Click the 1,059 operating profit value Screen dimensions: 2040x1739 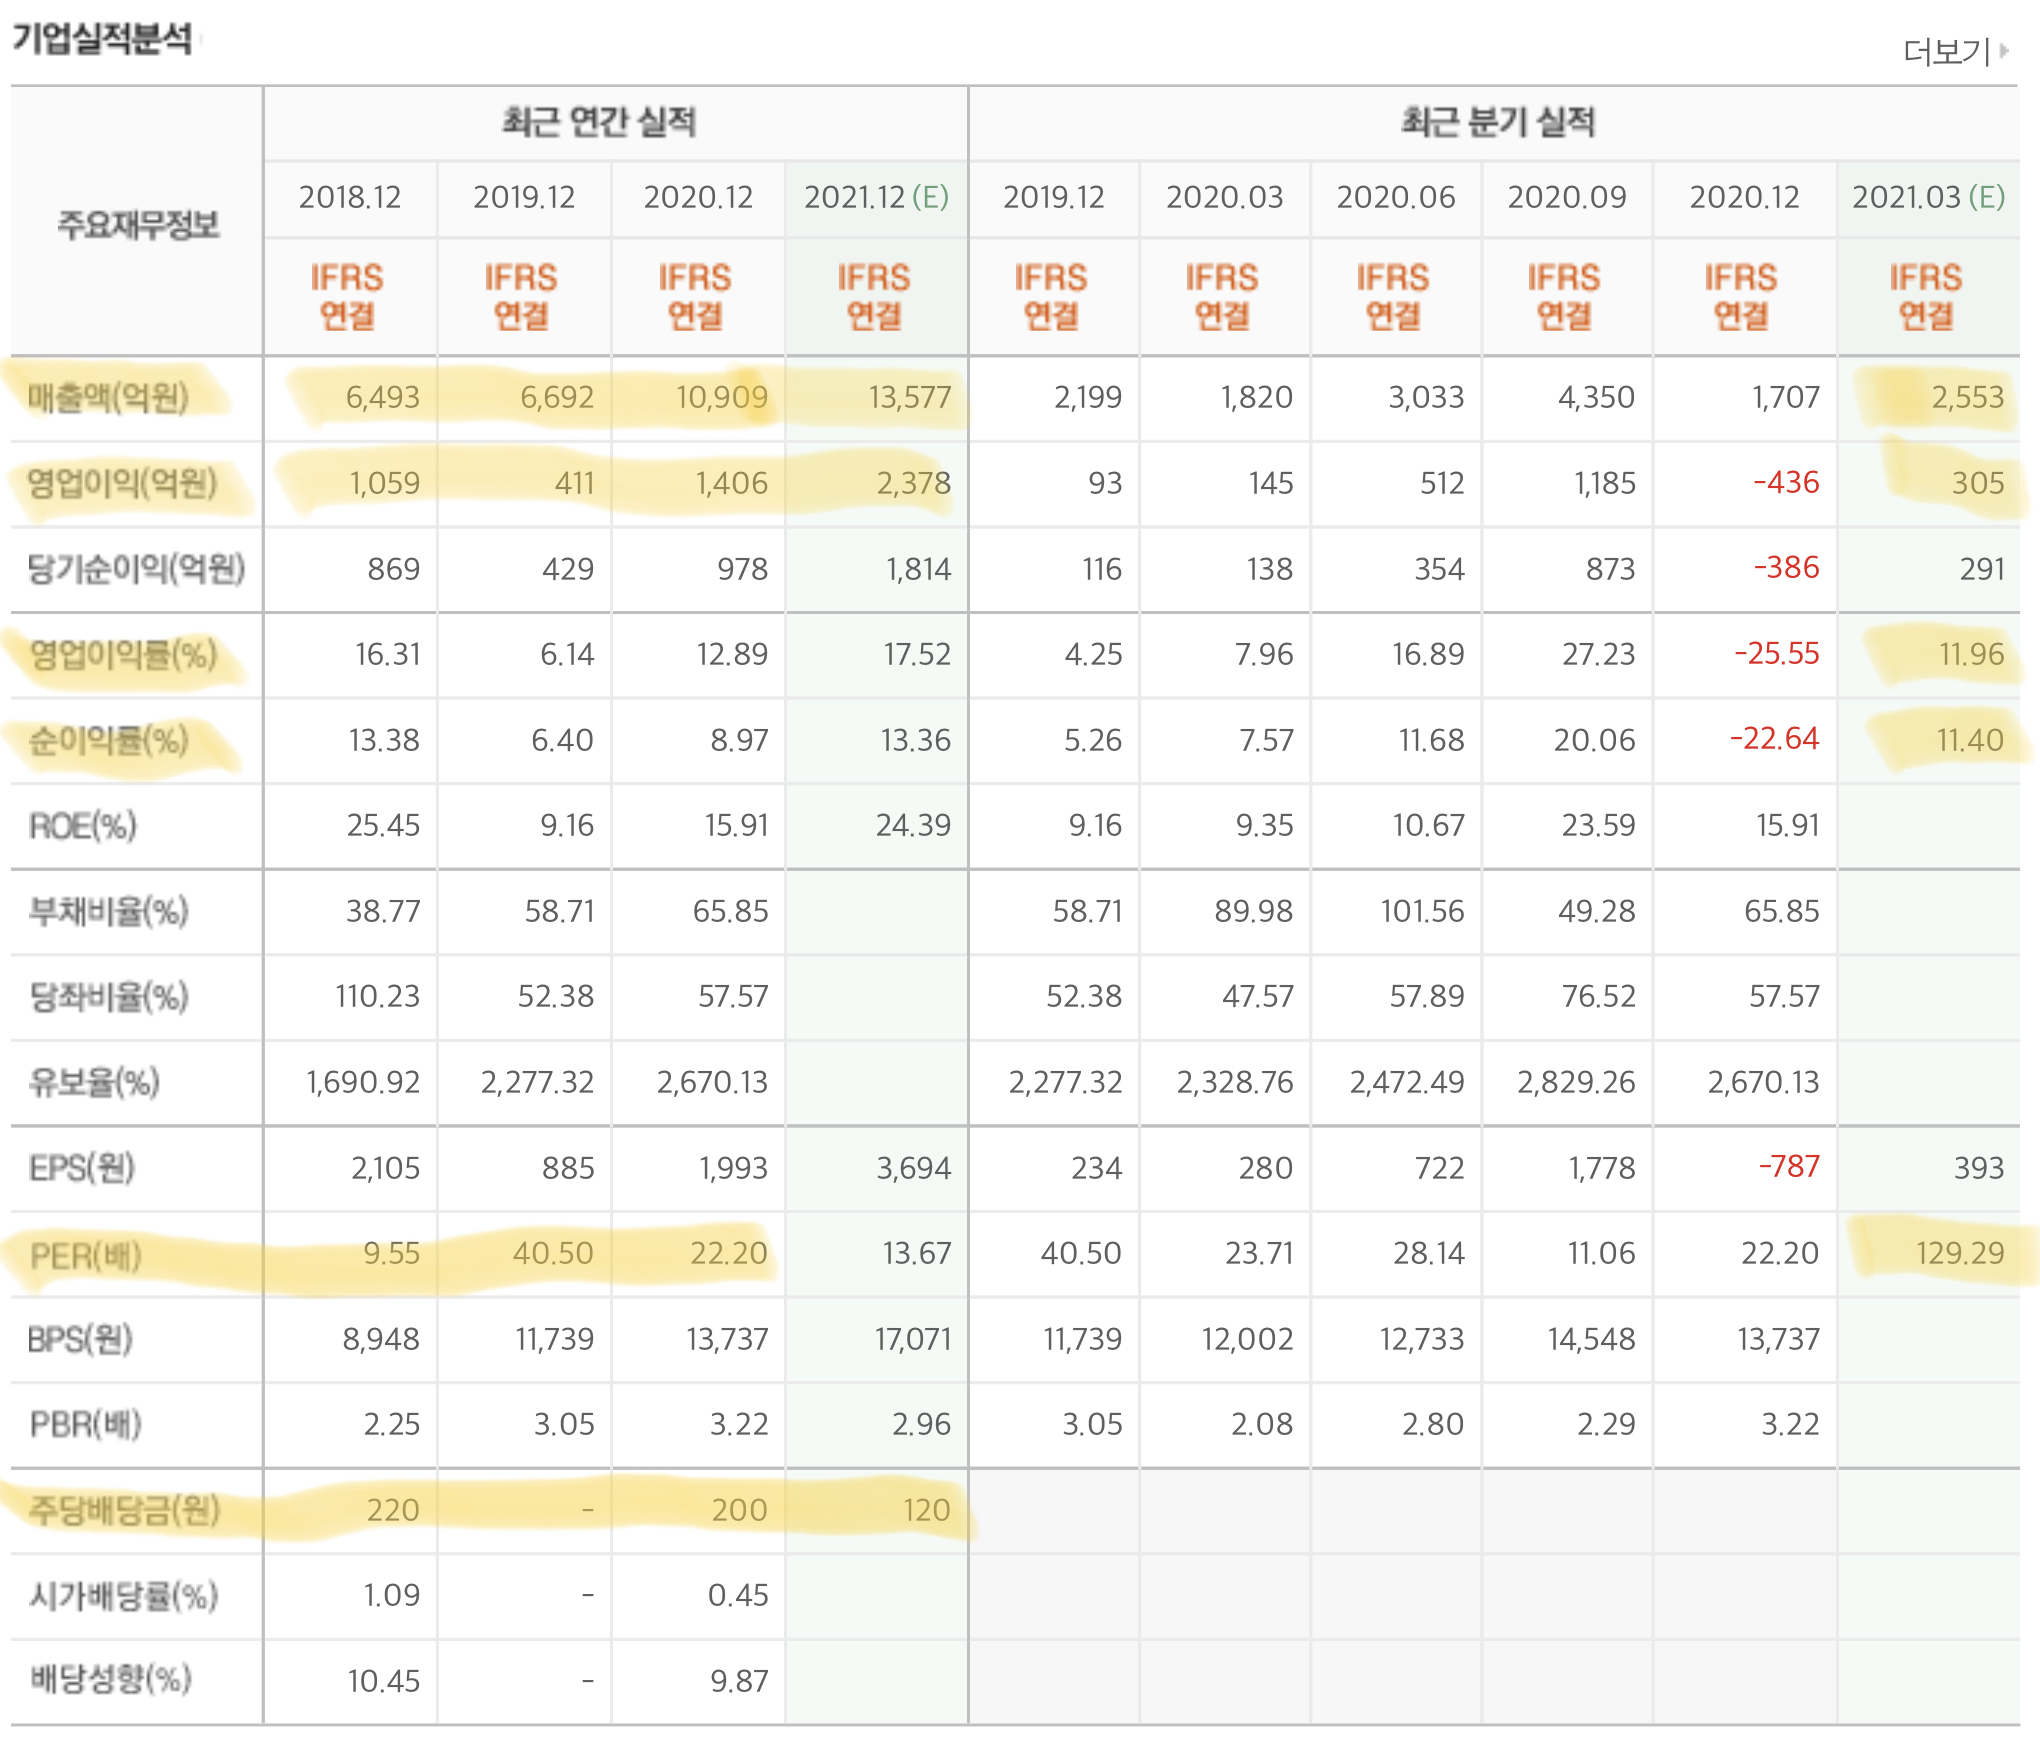384,484
